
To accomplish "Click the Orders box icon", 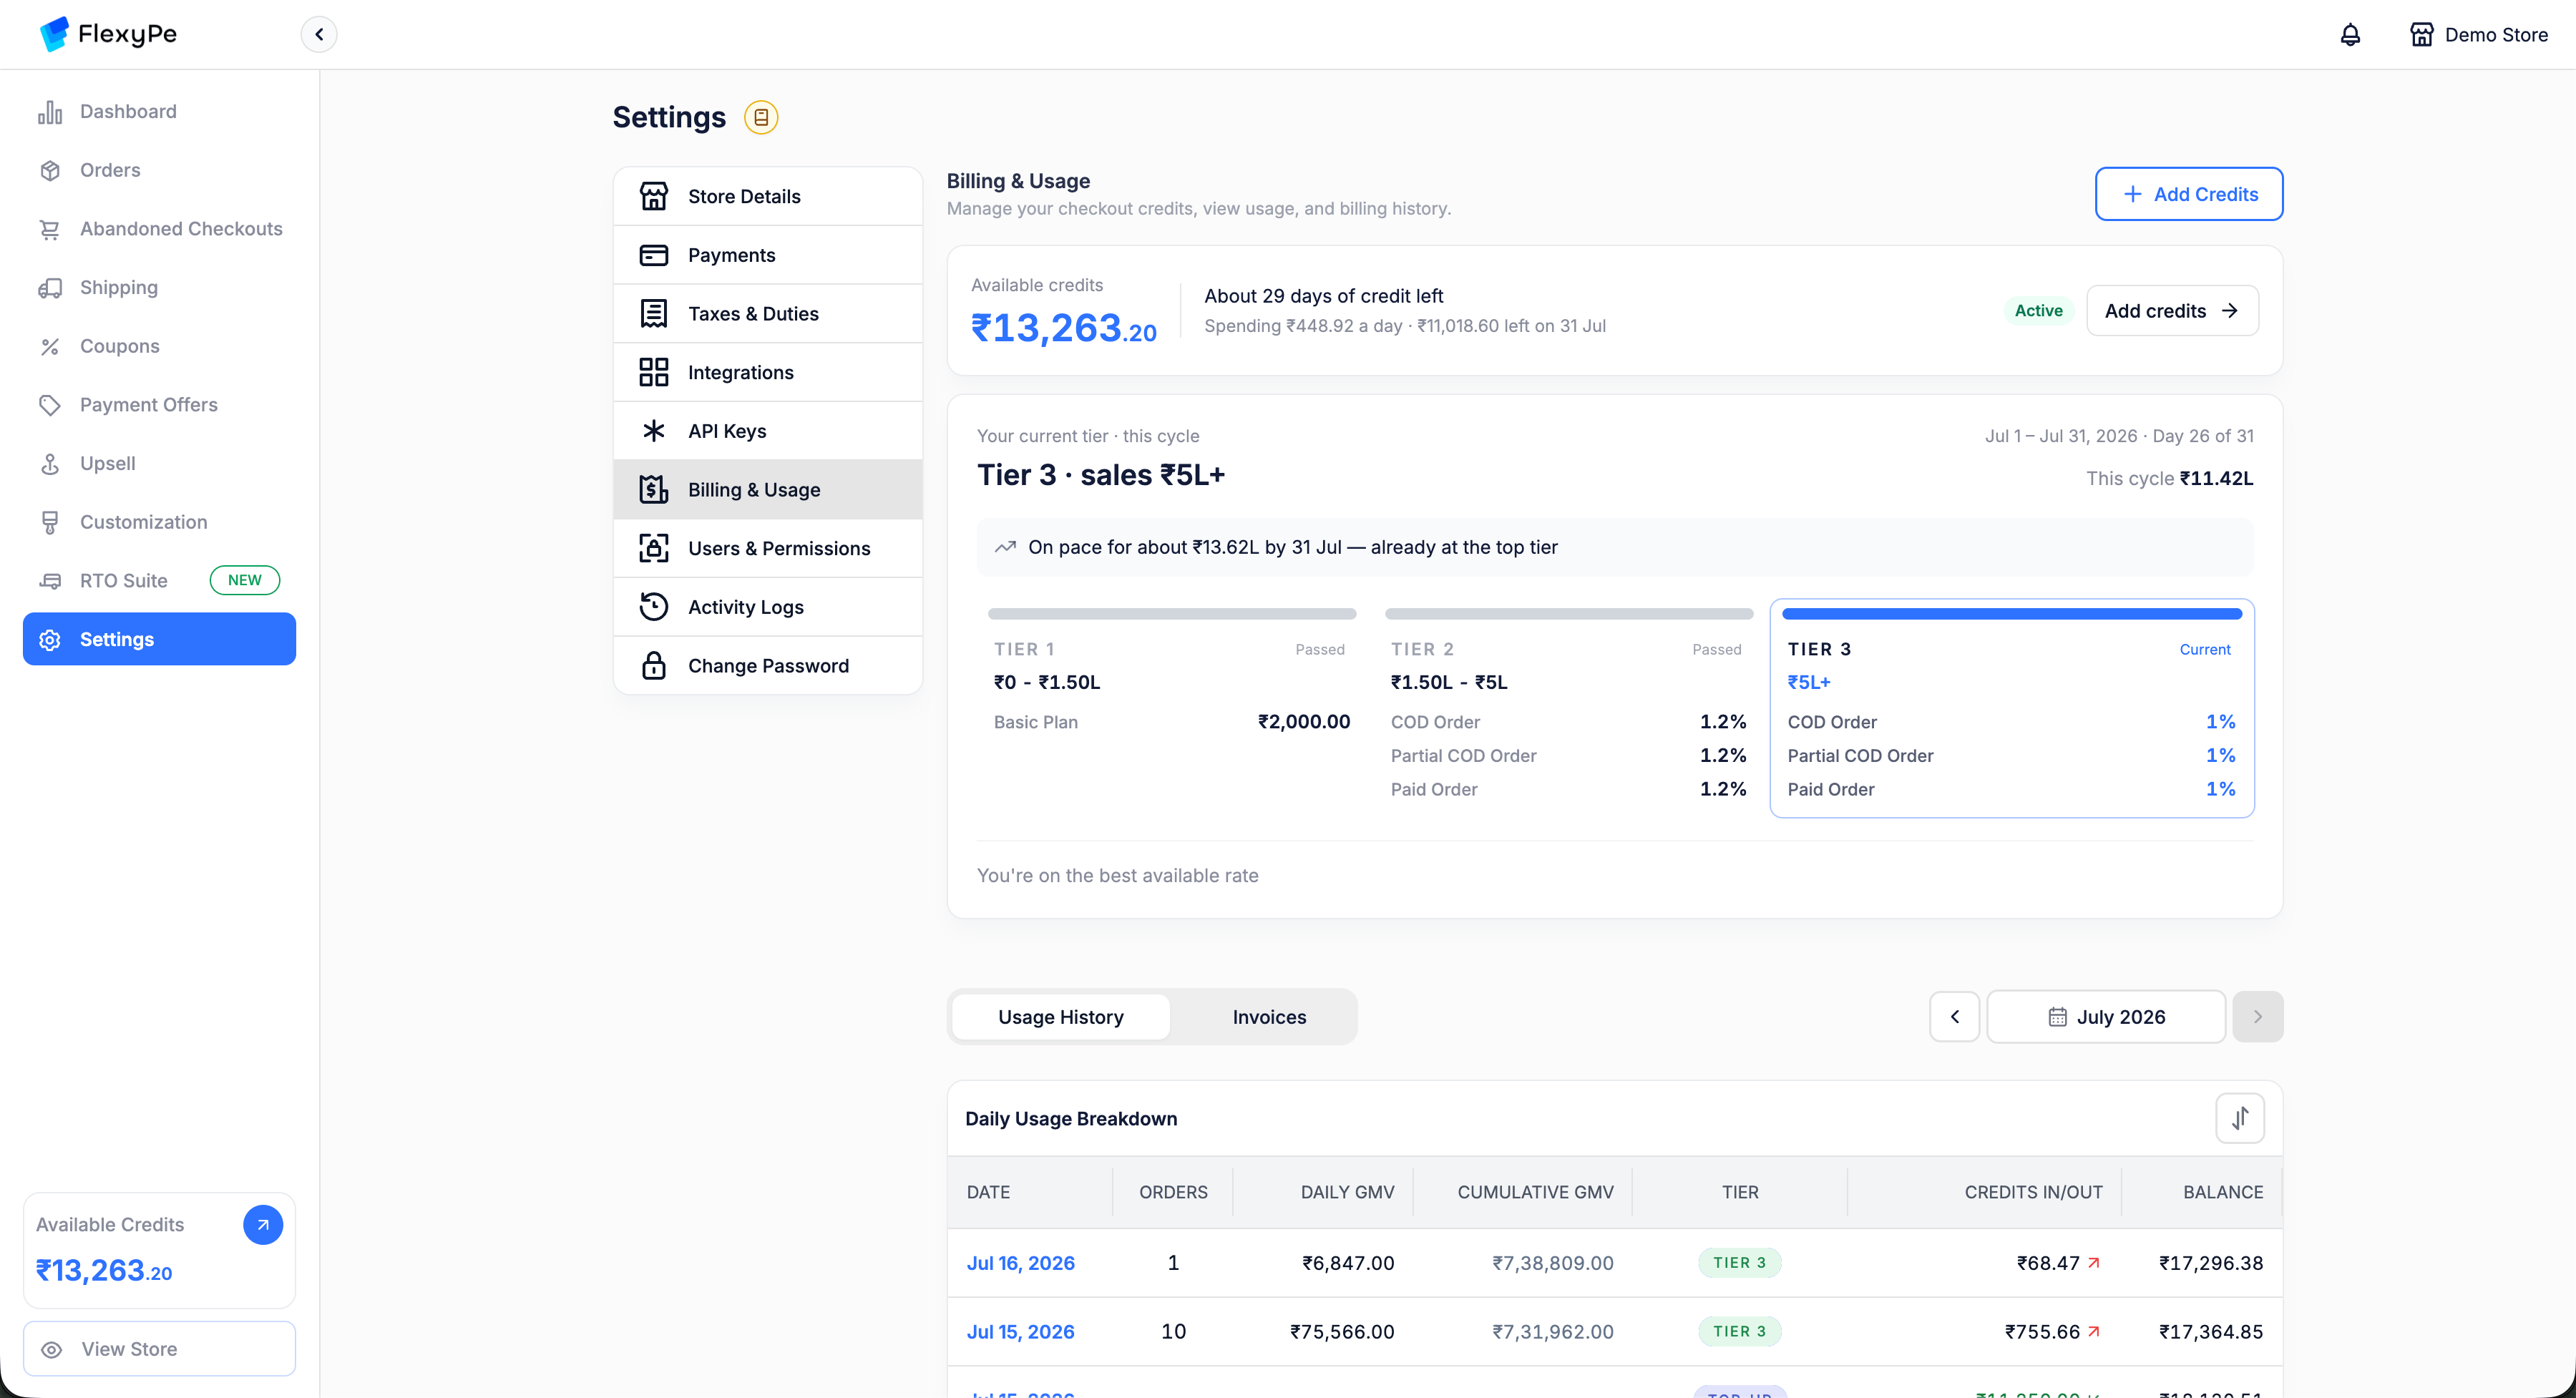I will pos(50,170).
